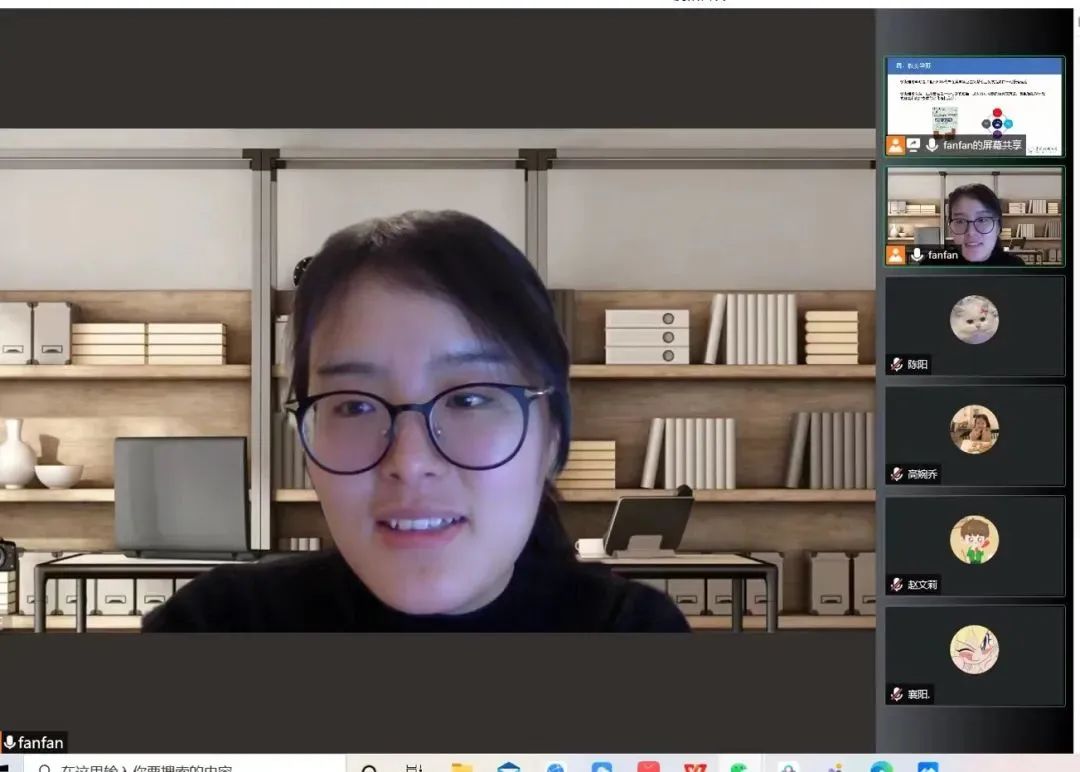Click the microphone icon next to main fanfan label

click(x=10, y=742)
